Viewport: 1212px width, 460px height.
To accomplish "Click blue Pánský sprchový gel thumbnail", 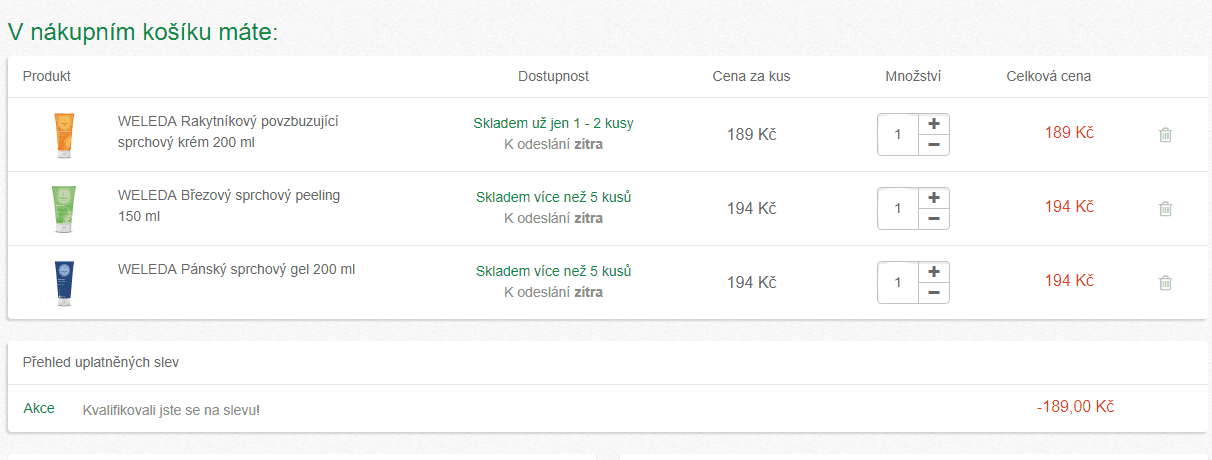I will (x=64, y=283).
